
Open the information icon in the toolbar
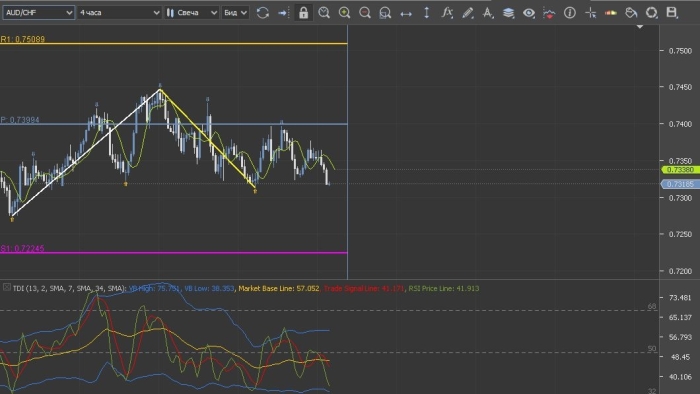pyautogui.click(x=570, y=12)
